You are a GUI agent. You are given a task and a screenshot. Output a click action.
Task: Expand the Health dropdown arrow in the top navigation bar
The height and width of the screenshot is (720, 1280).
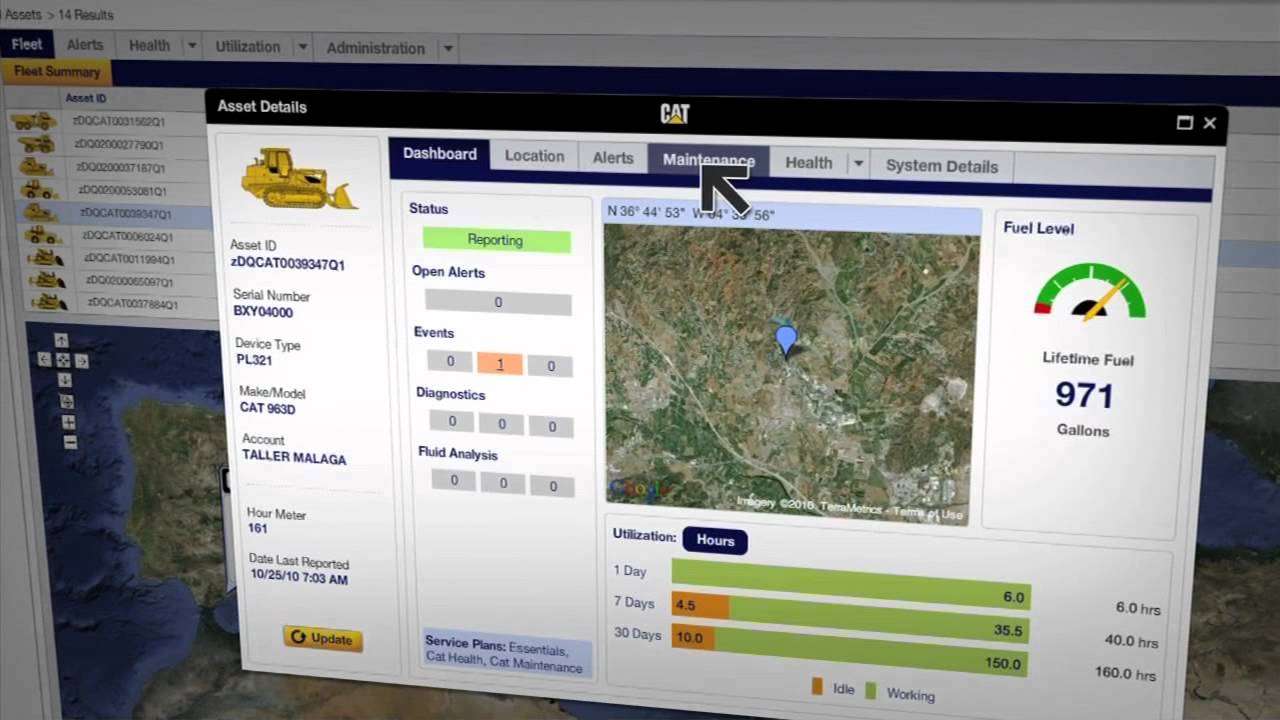pyautogui.click(x=191, y=46)
